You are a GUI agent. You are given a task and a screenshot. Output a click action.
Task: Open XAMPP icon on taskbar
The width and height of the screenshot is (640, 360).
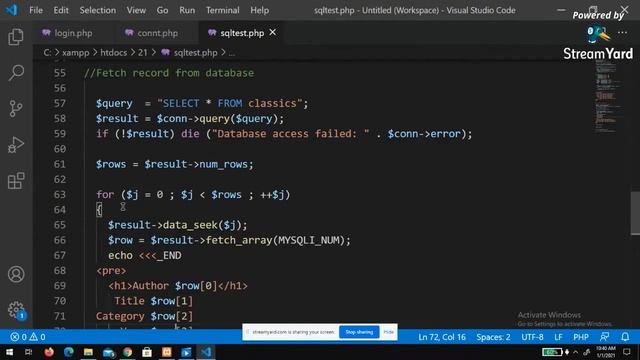pyautogui.click(x=167, y=352)
